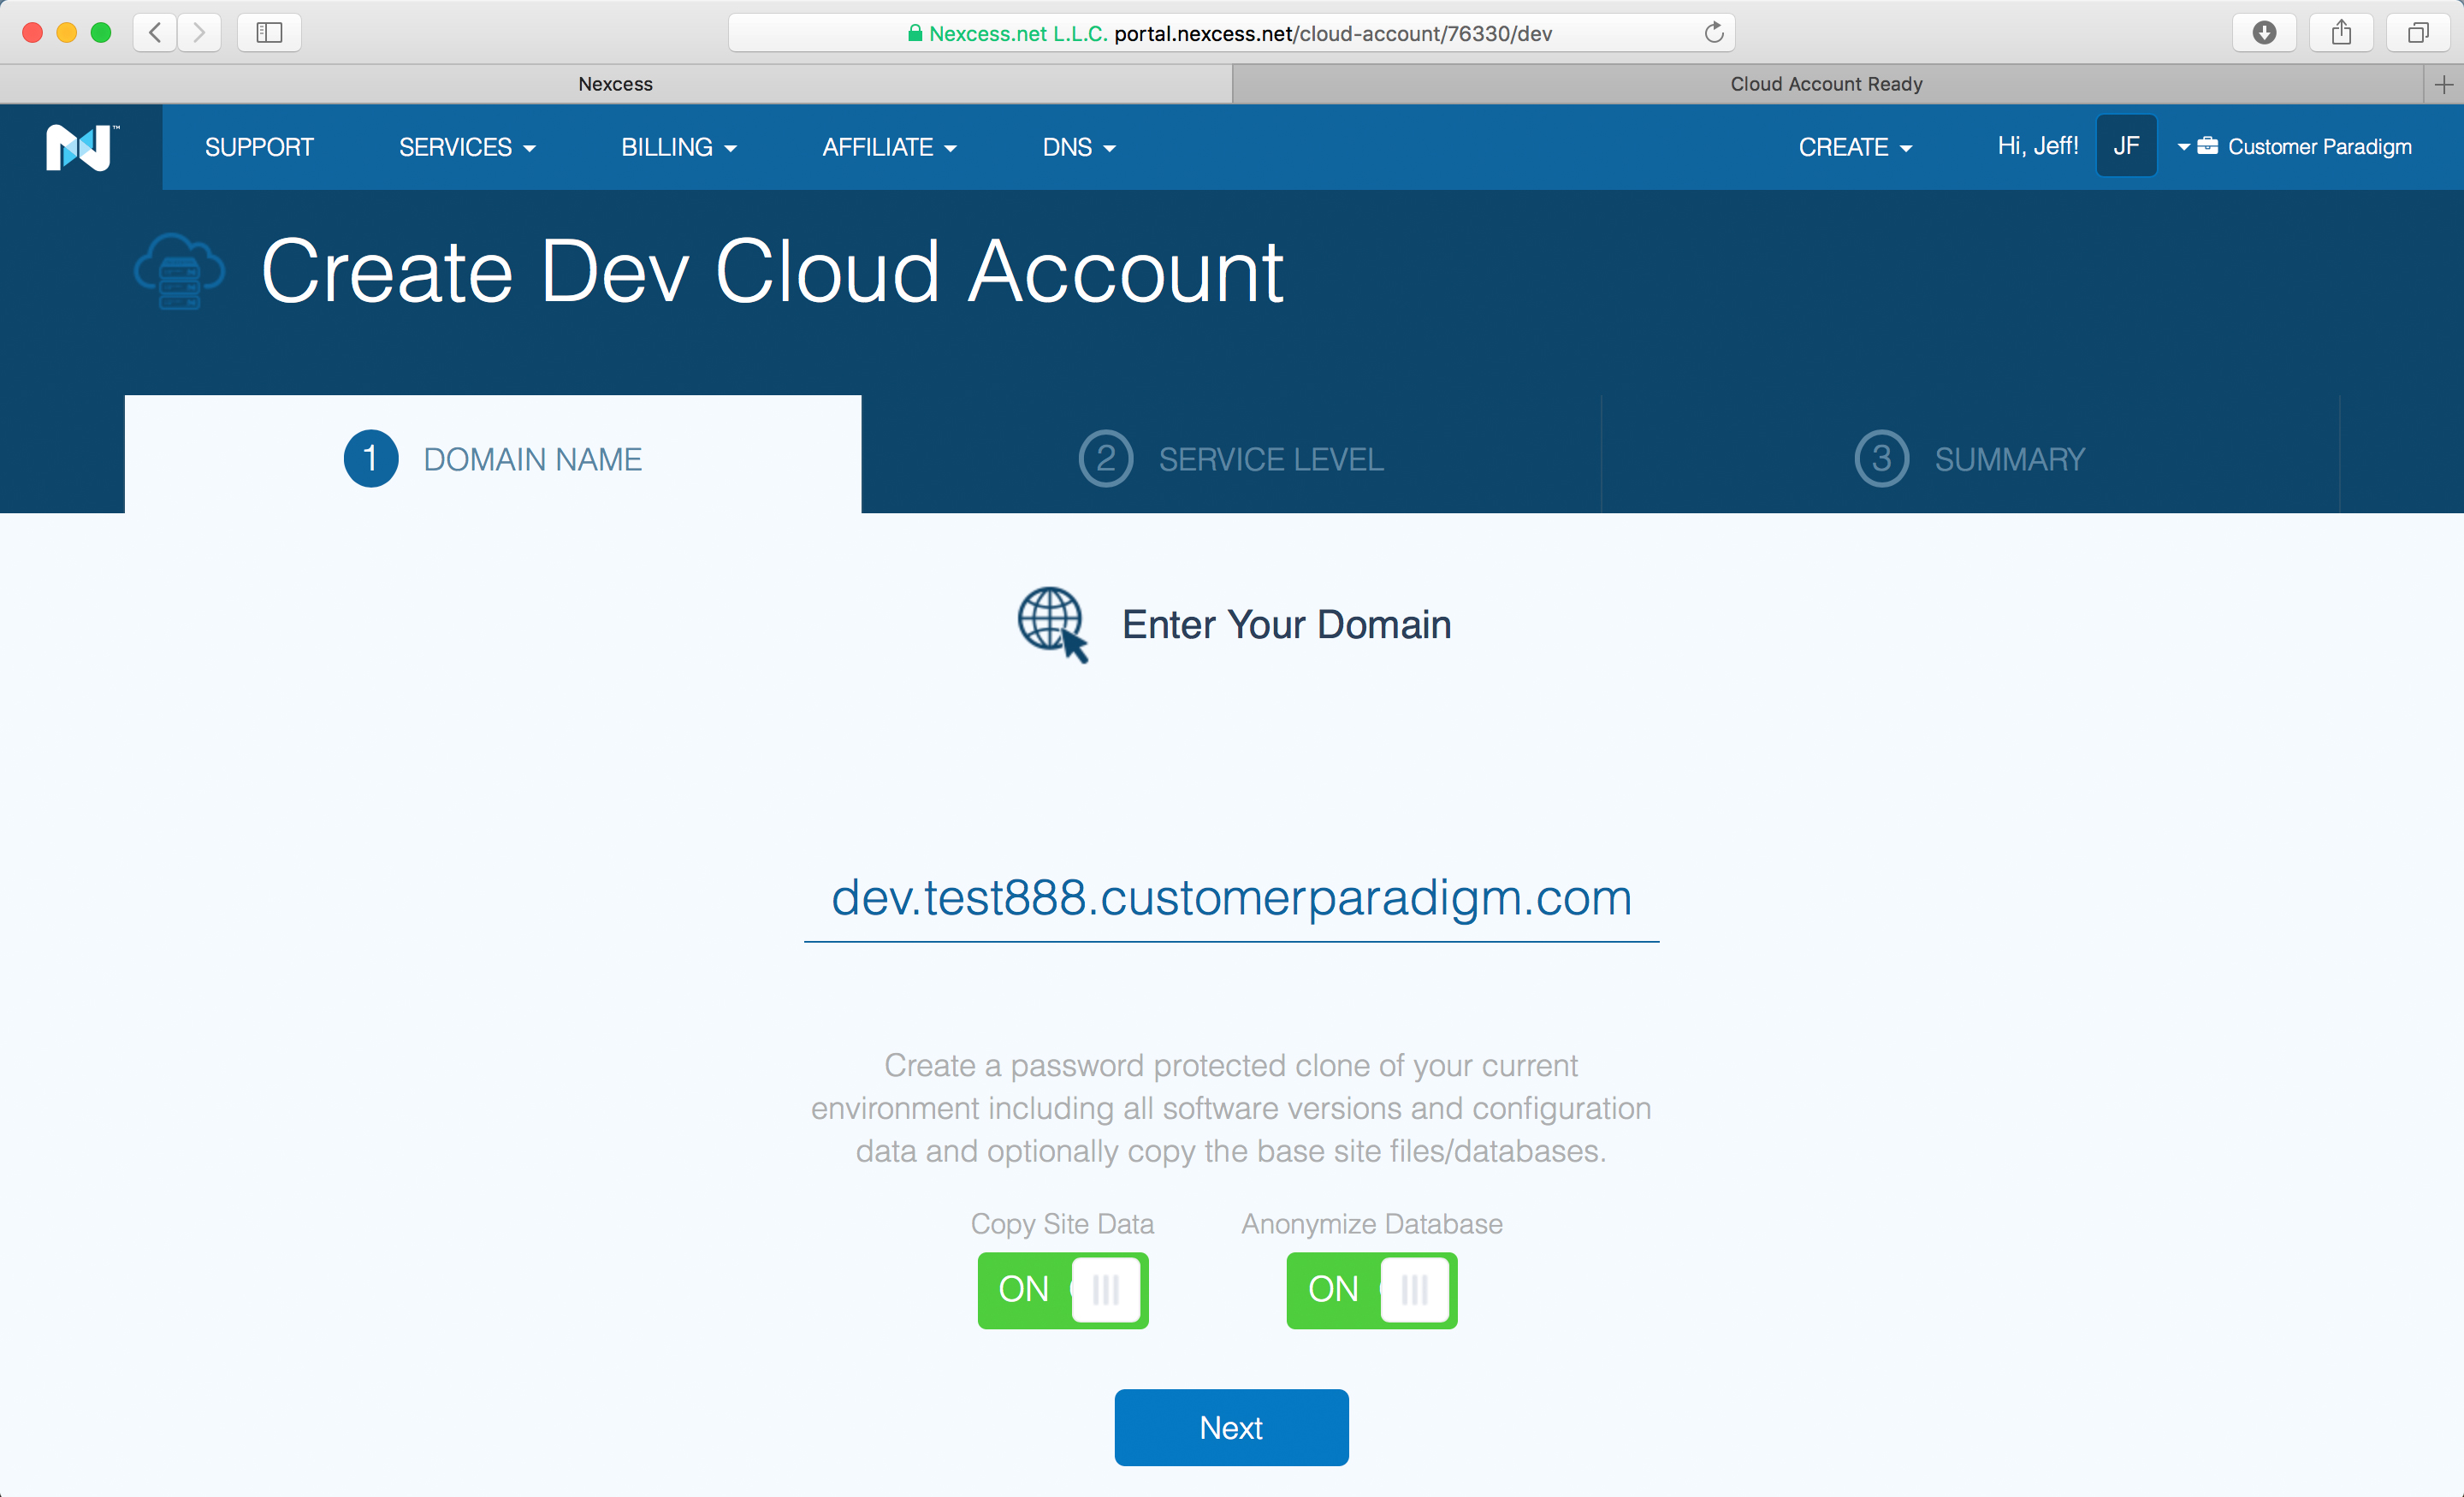This screenshot has width=2464, height=1497.
Task: Toggle Anonymize Database switch
Action: tap(1372, 1290)
